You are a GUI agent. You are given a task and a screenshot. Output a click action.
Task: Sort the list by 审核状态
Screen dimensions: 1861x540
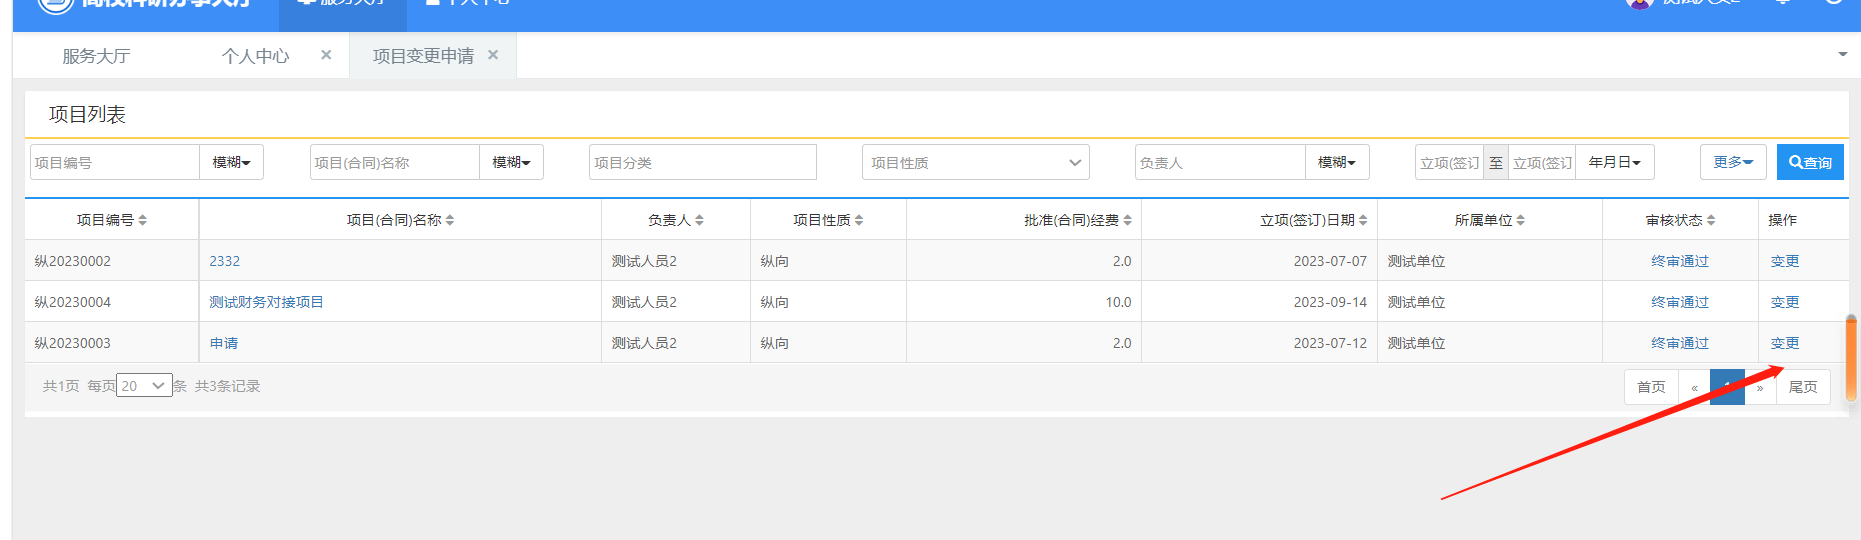click(x=1711, y=220)
